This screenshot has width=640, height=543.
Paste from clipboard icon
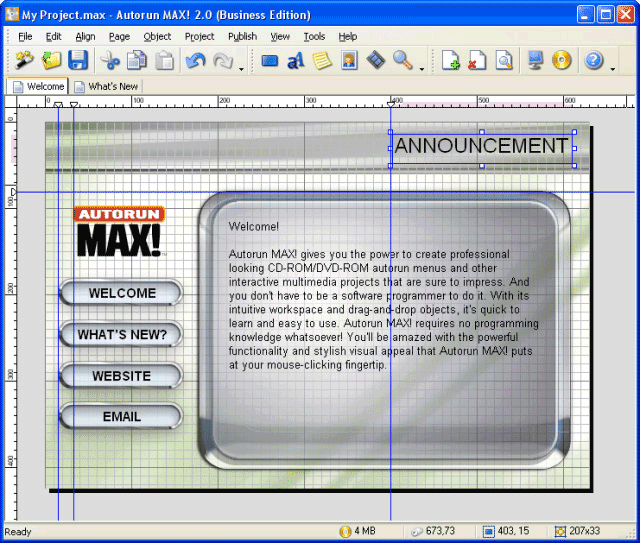(x=164, y=60)
